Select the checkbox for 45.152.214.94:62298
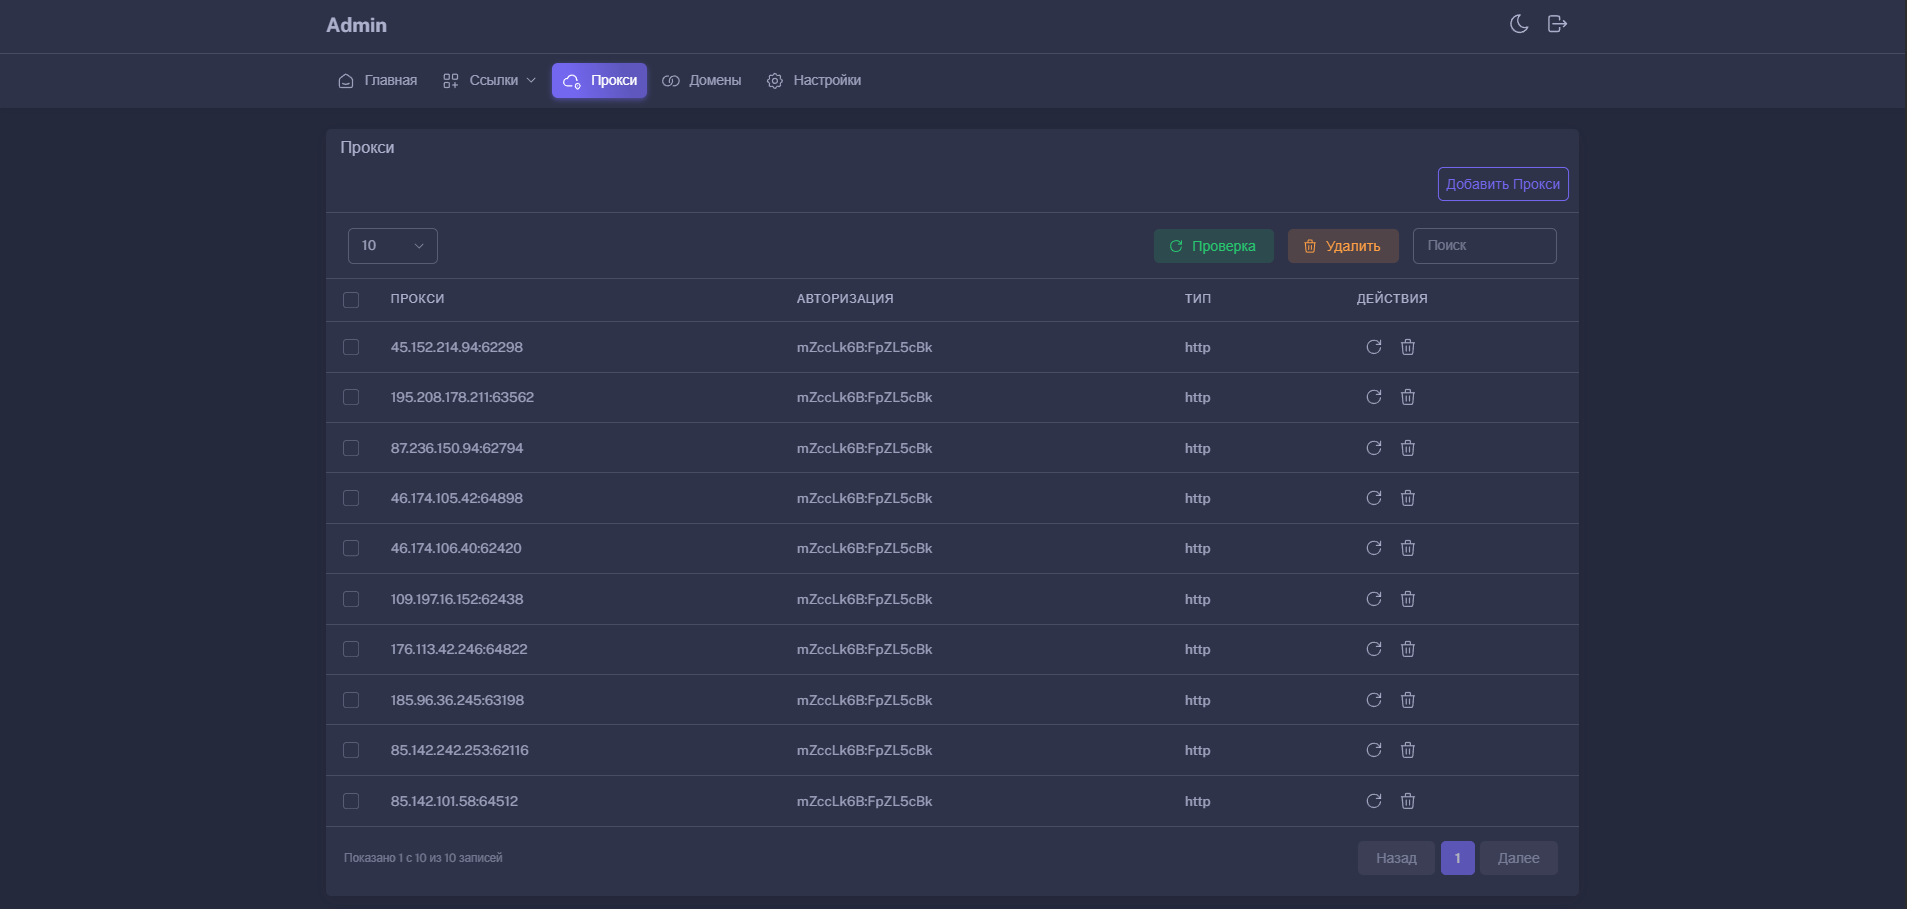1907x909 pixels. point(351,347)
